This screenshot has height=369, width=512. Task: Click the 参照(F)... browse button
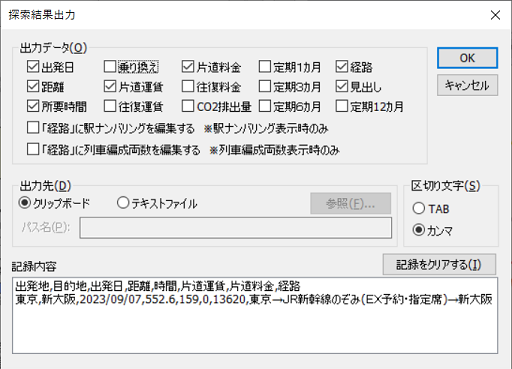pos(350,203)
